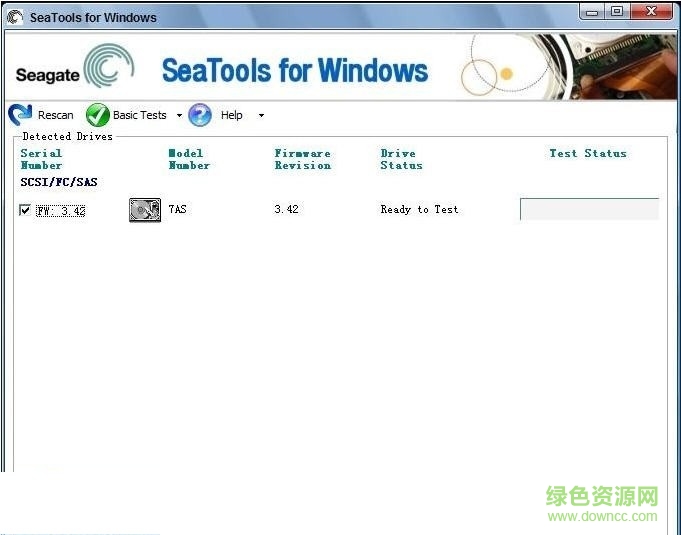
Task: Open the Basic Tests menu label
Action: [x=139, y=115]
